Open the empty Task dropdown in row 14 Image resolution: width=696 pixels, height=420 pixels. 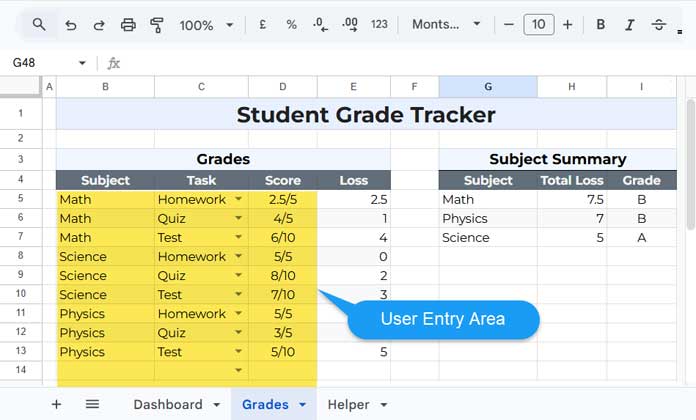tap(238, 370)
